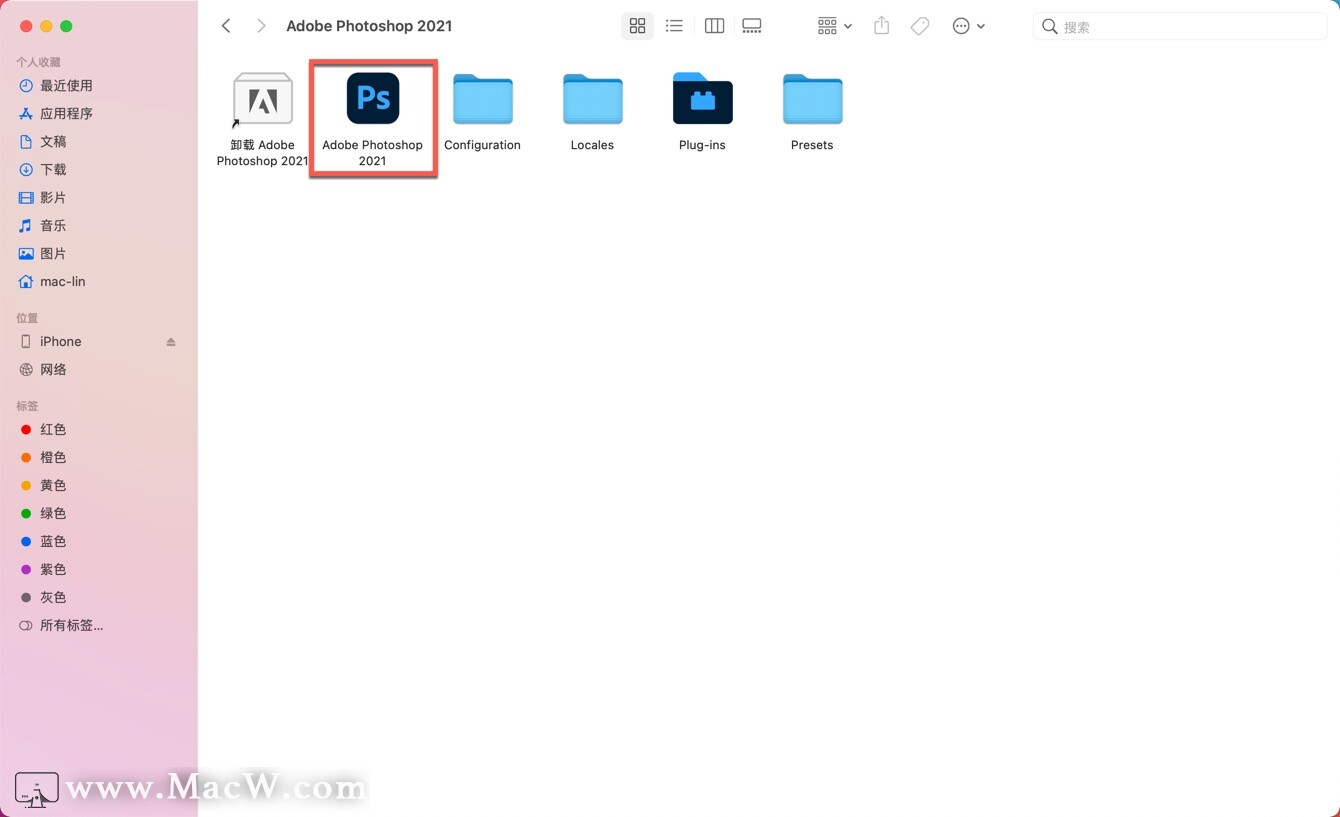Choose the 灰色 tag
Image resolution: width=1340 pixels, height=817 pixels.
[53, 598]
